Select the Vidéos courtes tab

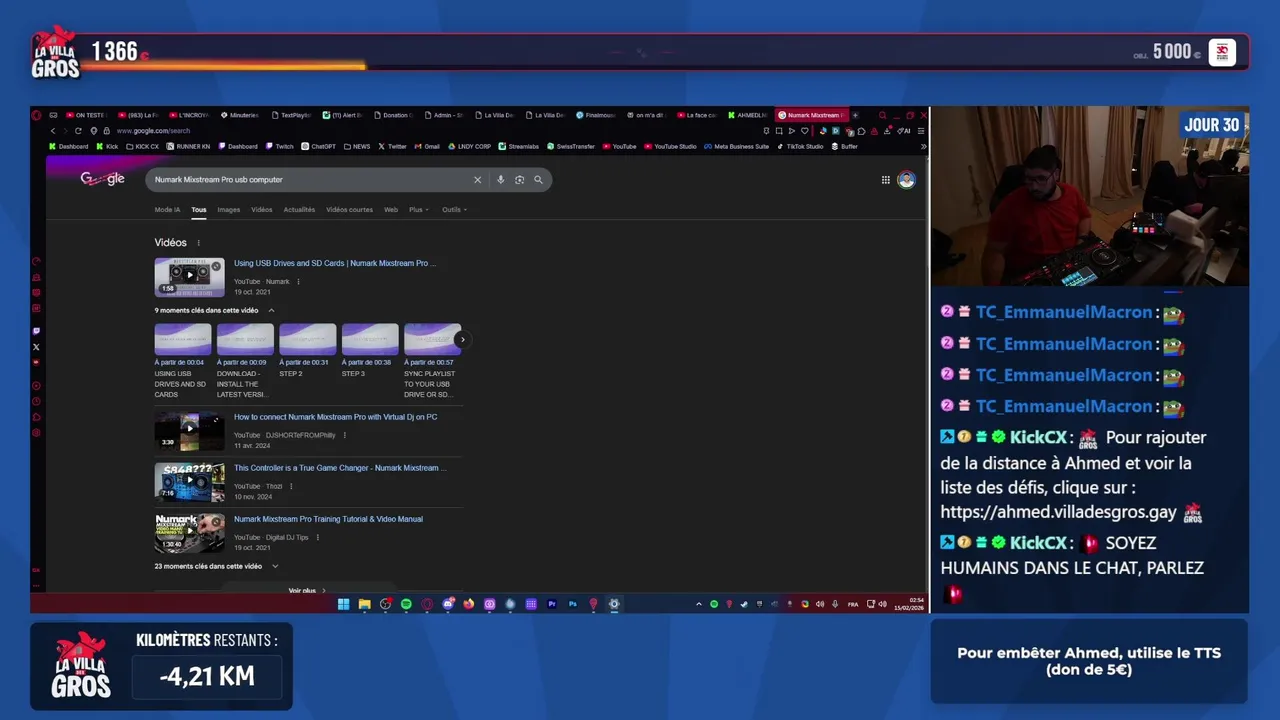tap(349, 210)
